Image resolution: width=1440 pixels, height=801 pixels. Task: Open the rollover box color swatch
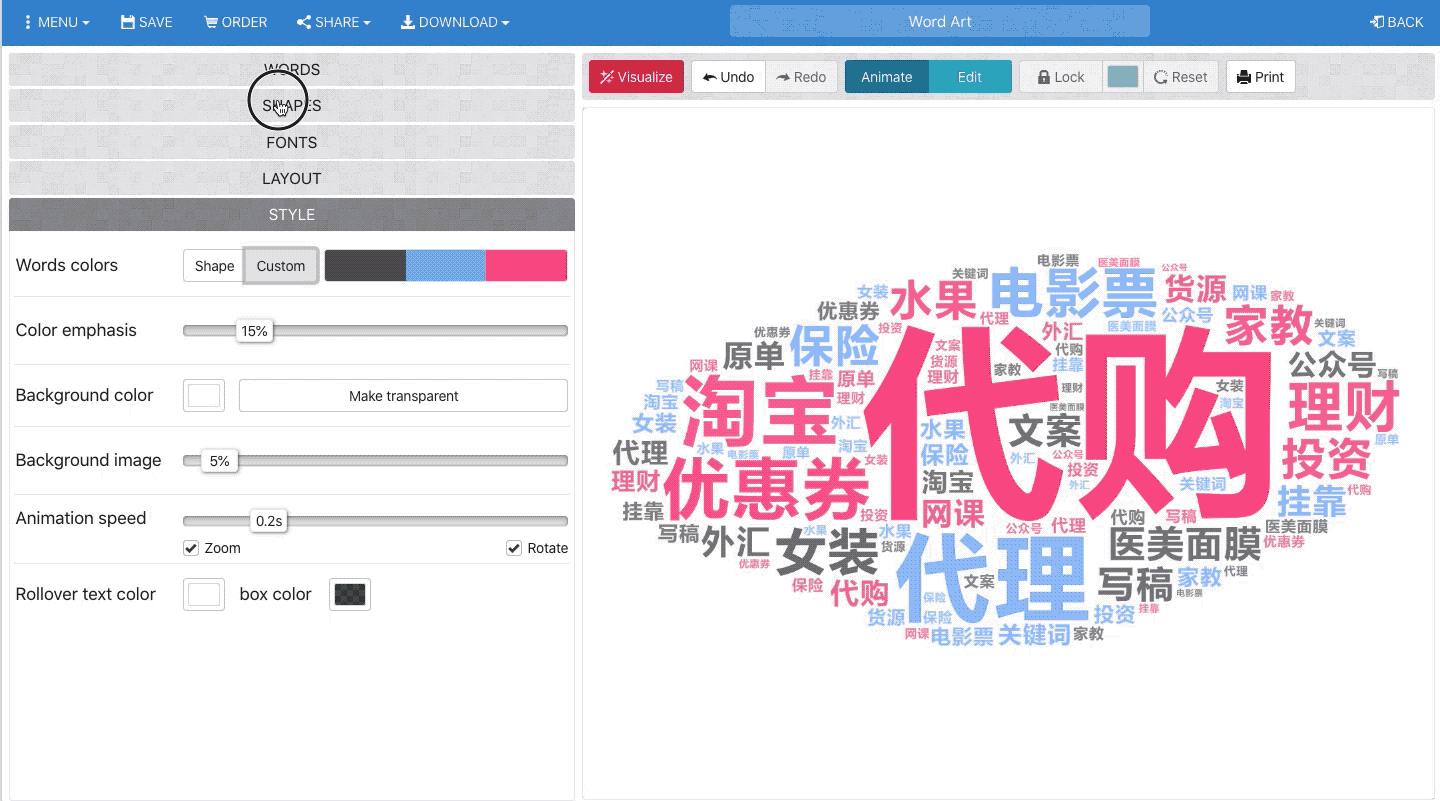350,594
